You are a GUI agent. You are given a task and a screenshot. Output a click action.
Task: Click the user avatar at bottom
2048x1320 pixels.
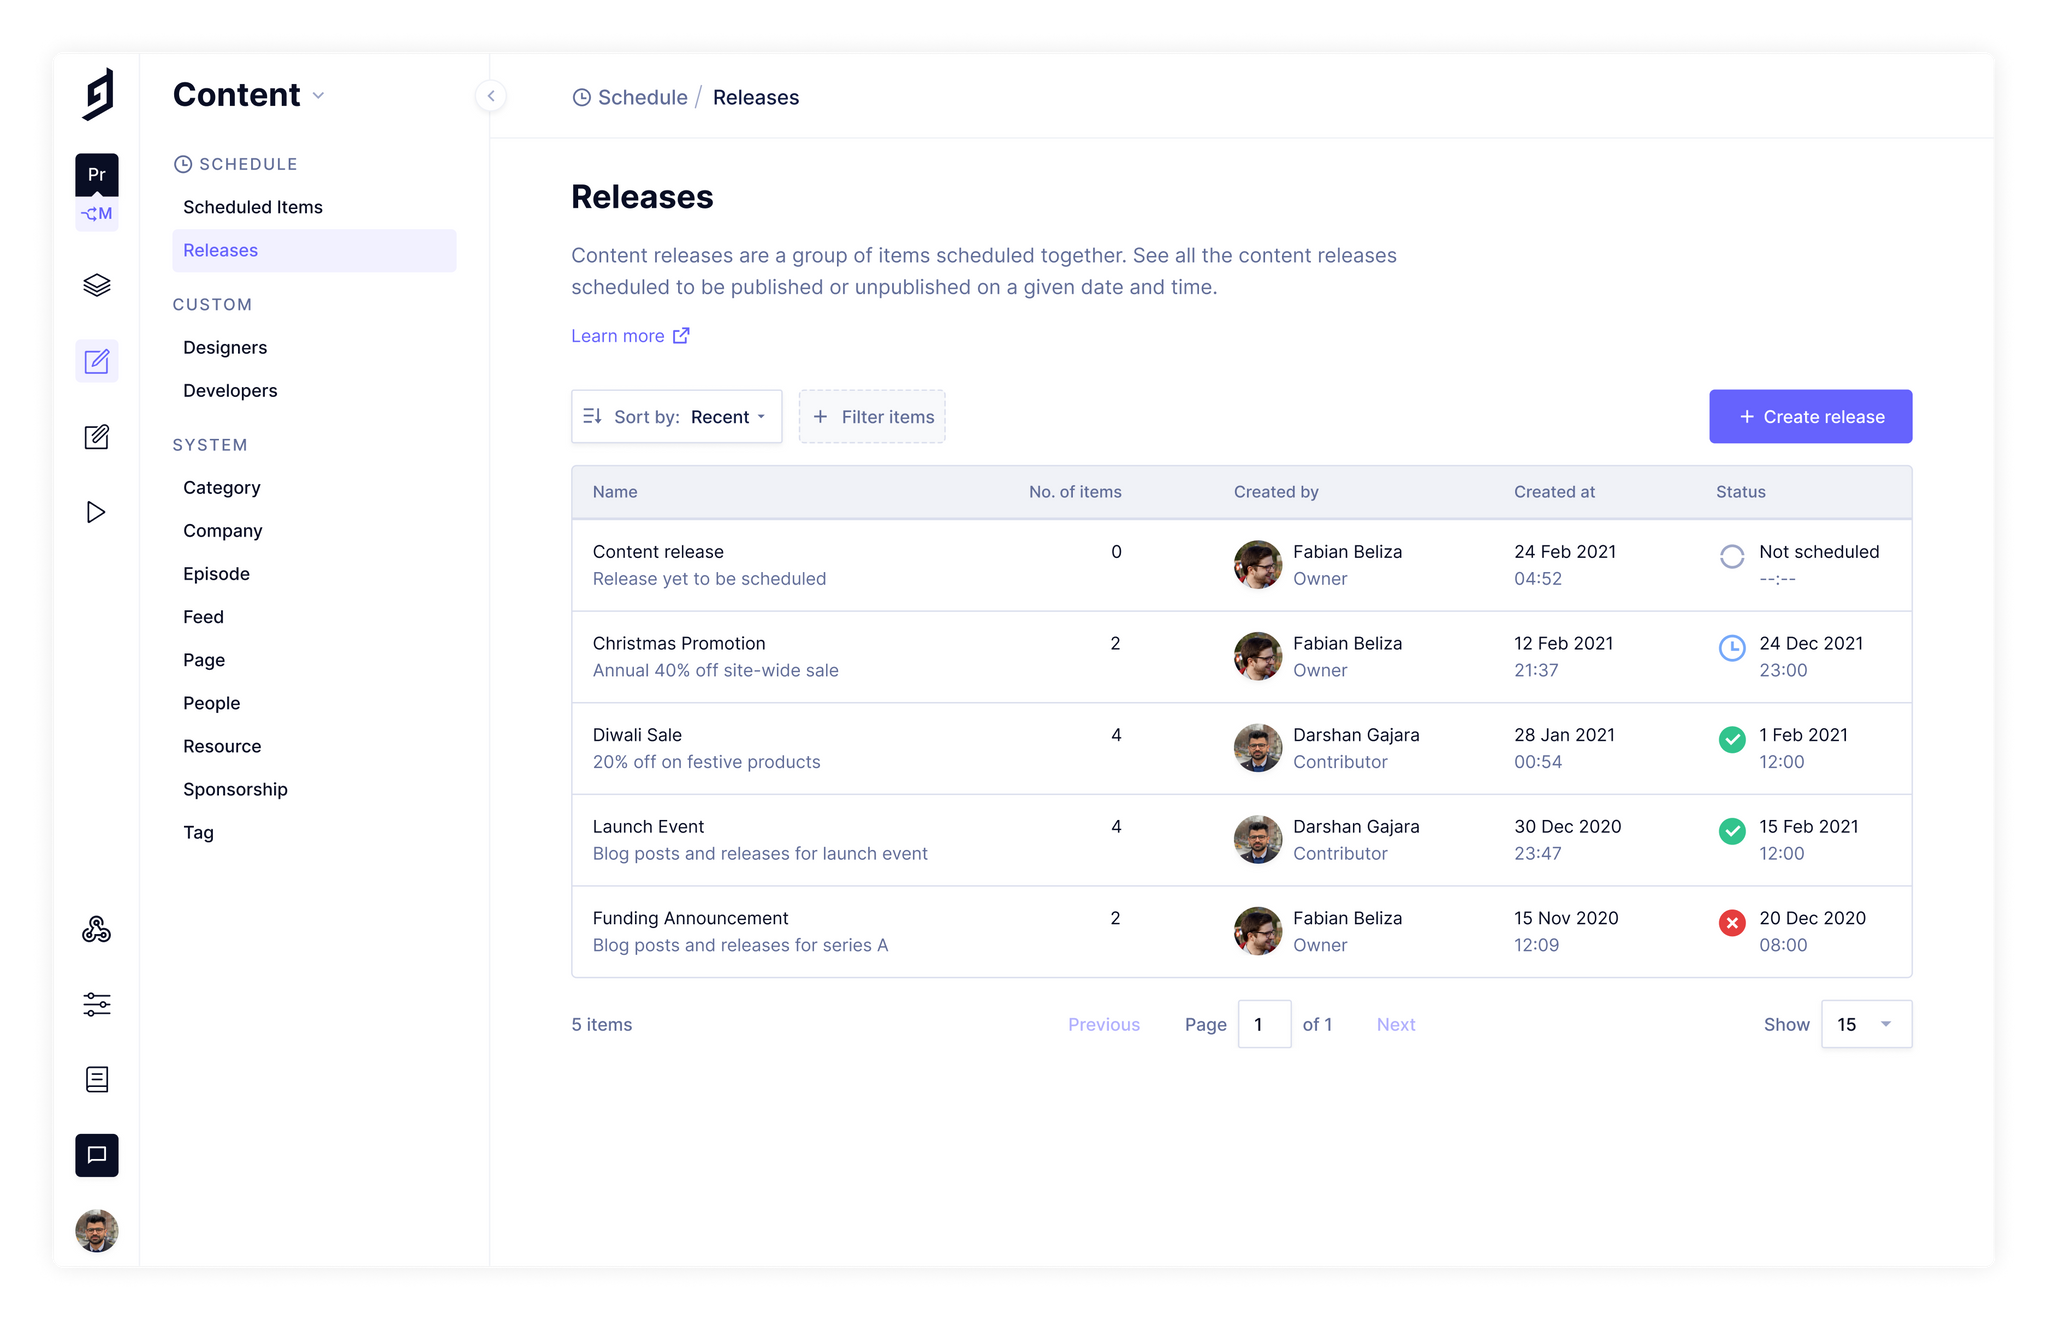point(96,1230)
